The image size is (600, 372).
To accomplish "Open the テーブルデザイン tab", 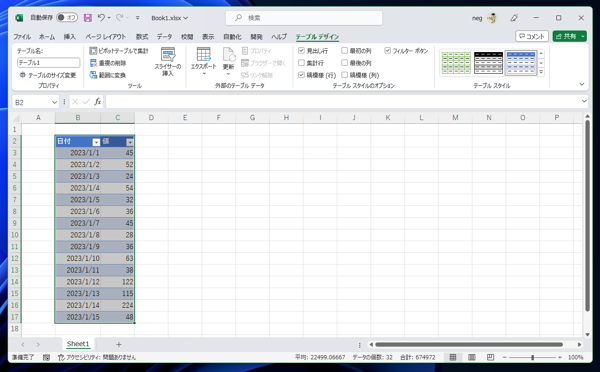I will tap(317, 37).
